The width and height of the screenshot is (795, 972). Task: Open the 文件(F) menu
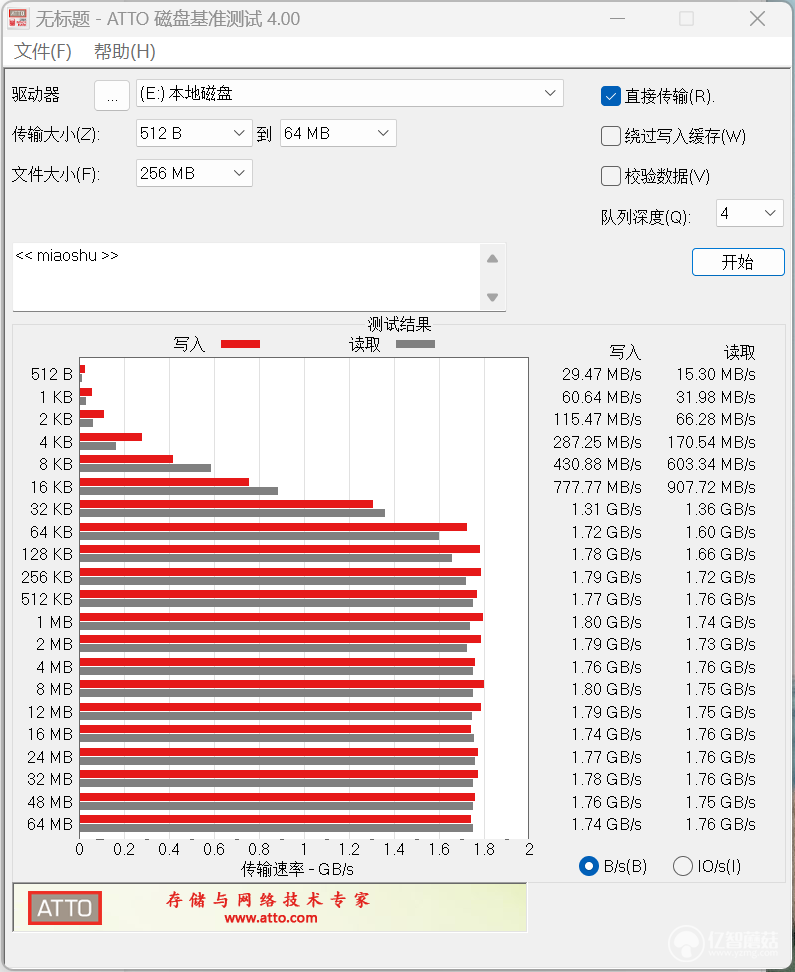(42, 51)
